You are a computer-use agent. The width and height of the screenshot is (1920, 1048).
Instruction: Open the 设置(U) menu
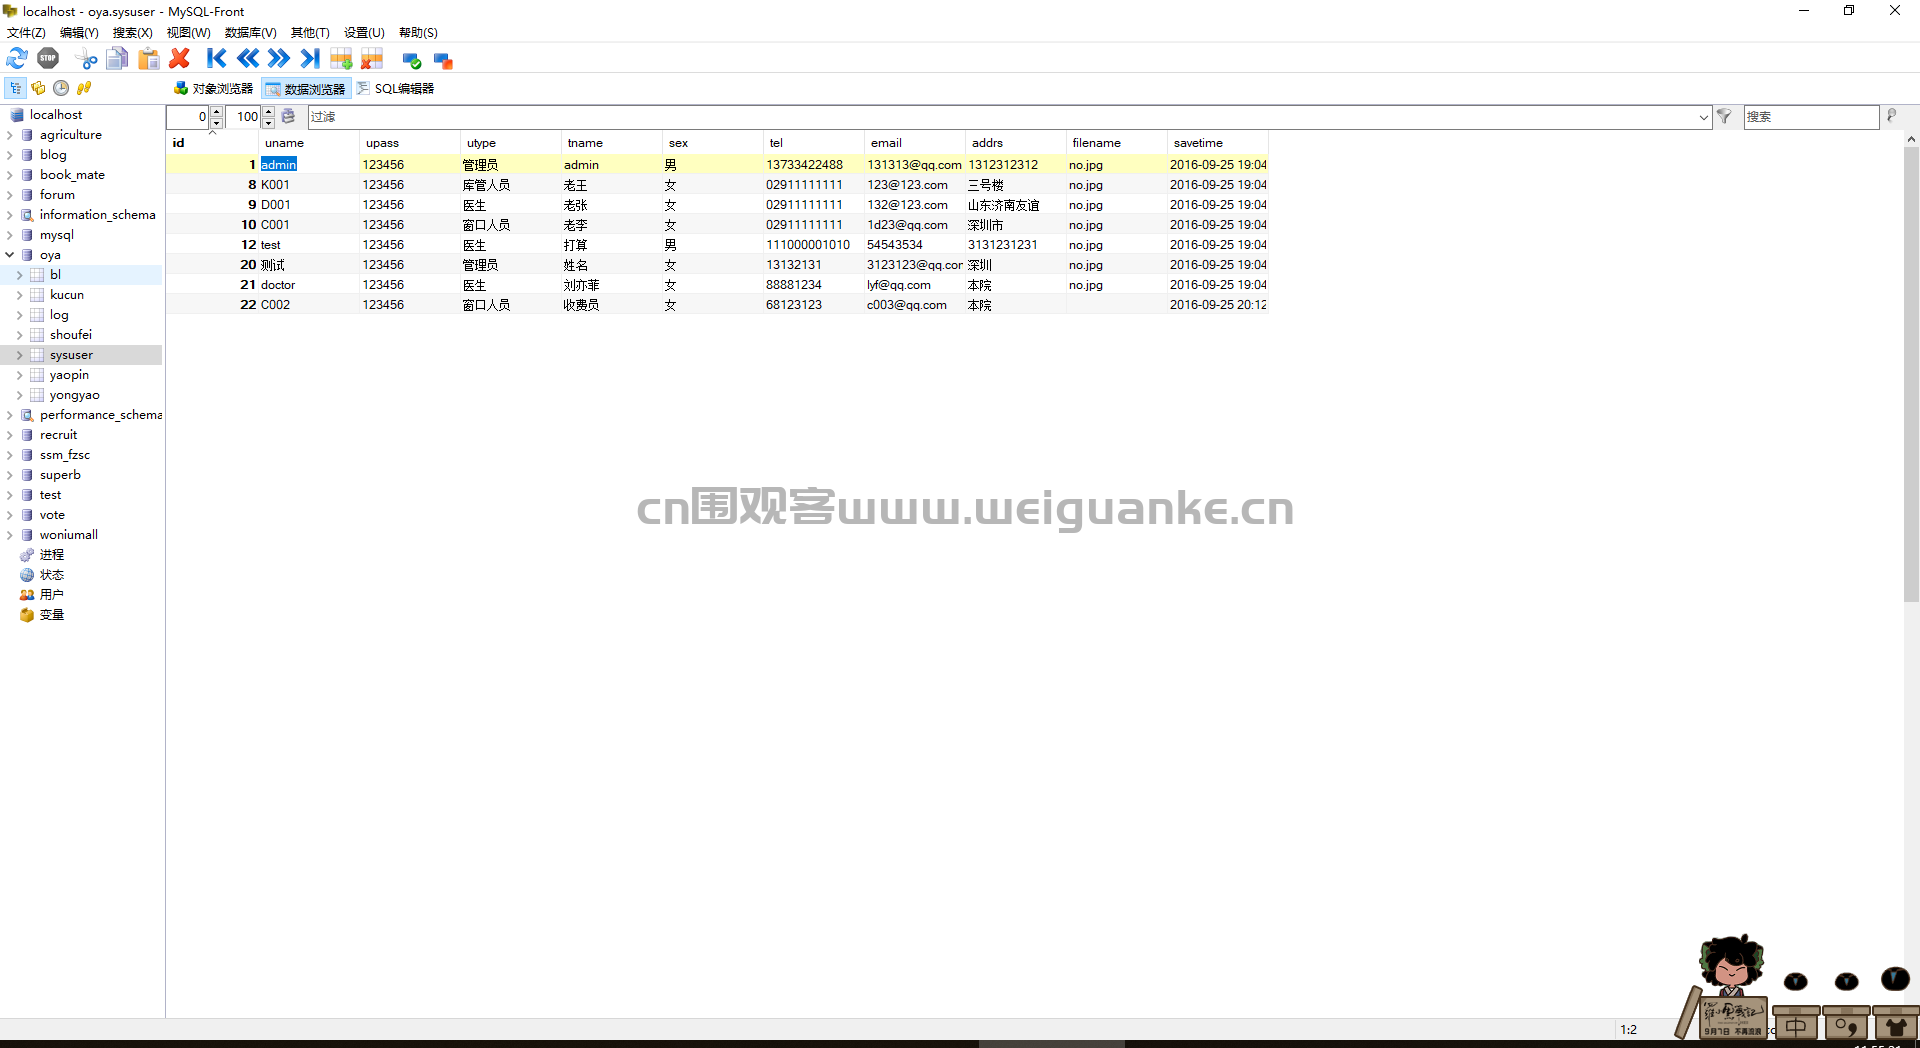[364, 32]
